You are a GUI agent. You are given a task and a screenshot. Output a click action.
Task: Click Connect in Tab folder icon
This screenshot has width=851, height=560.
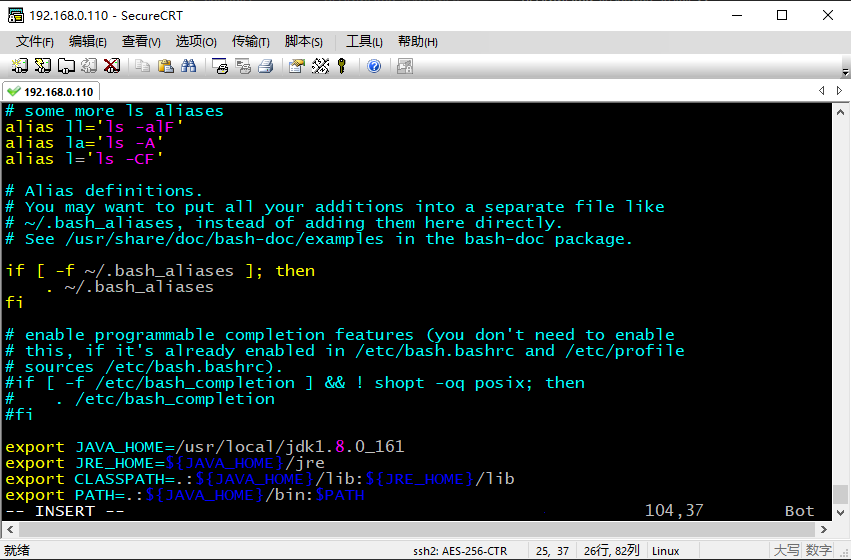coord(66,66)
